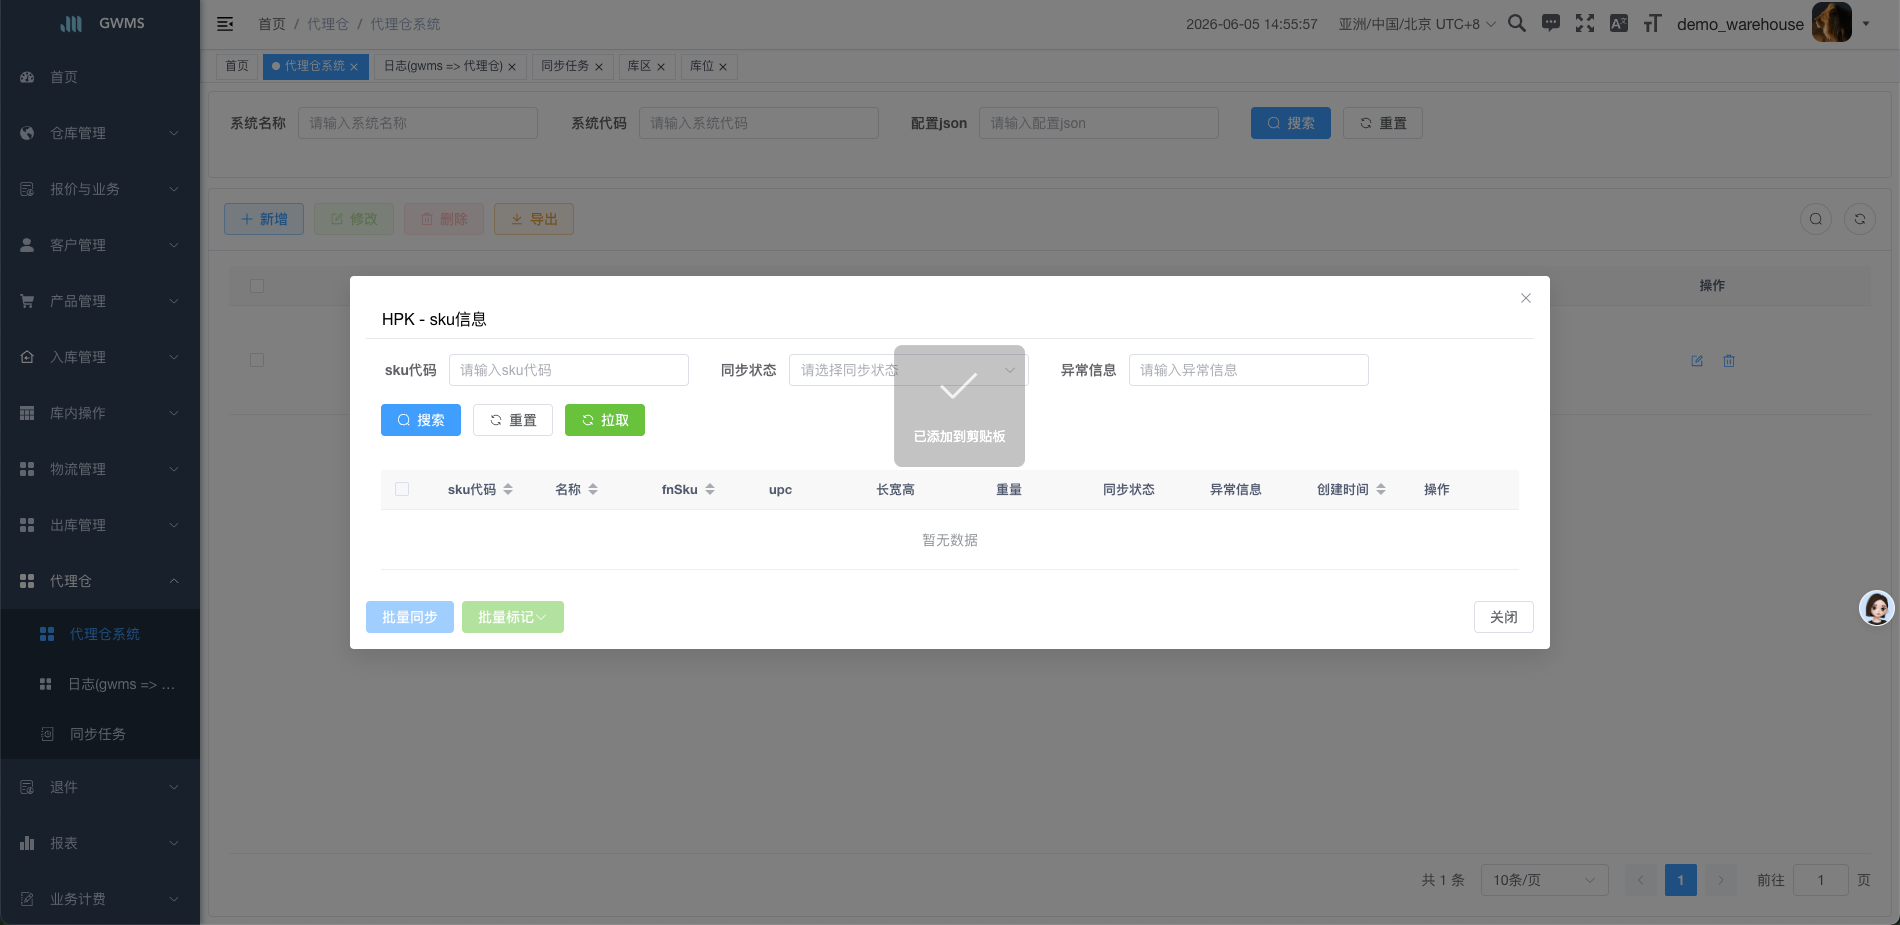Expand 报表 sidebar menu

click(100, 843)
